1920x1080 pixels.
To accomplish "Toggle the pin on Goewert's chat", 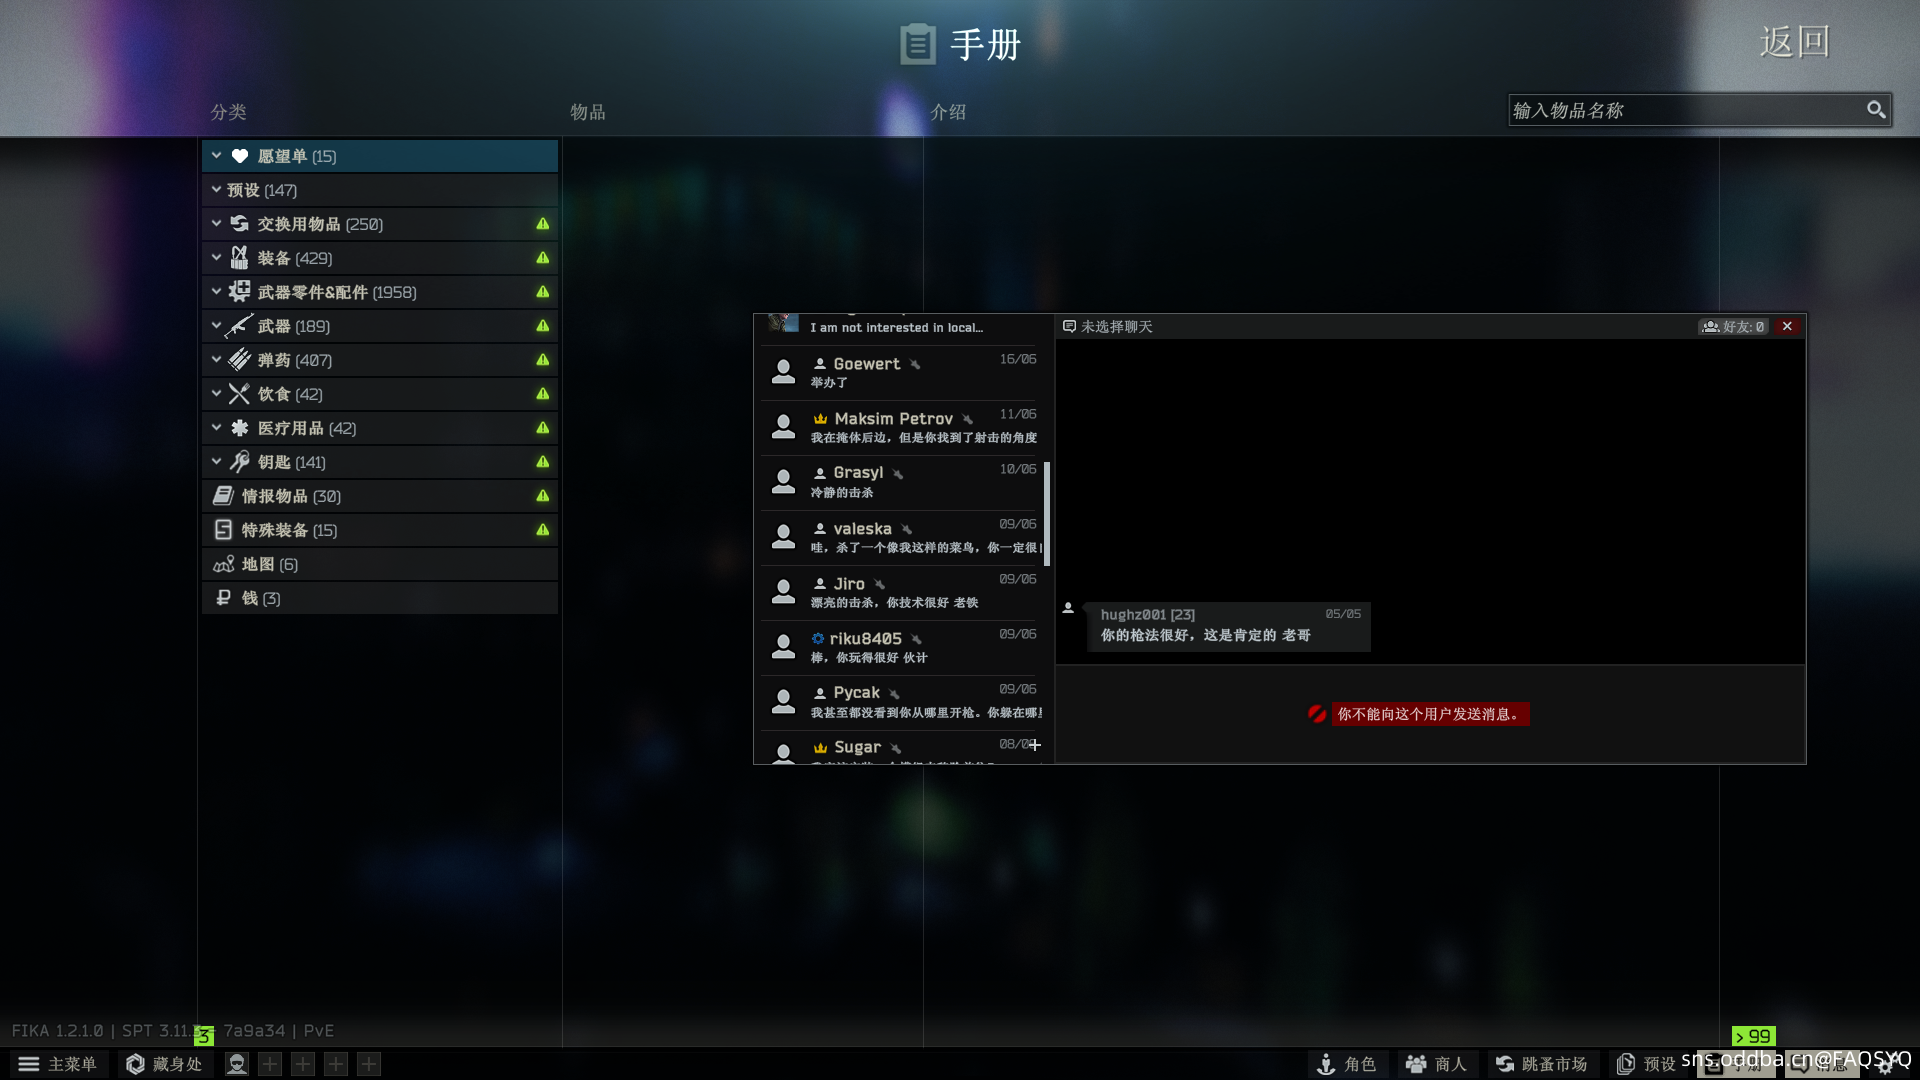I will [x=915, y=365].
